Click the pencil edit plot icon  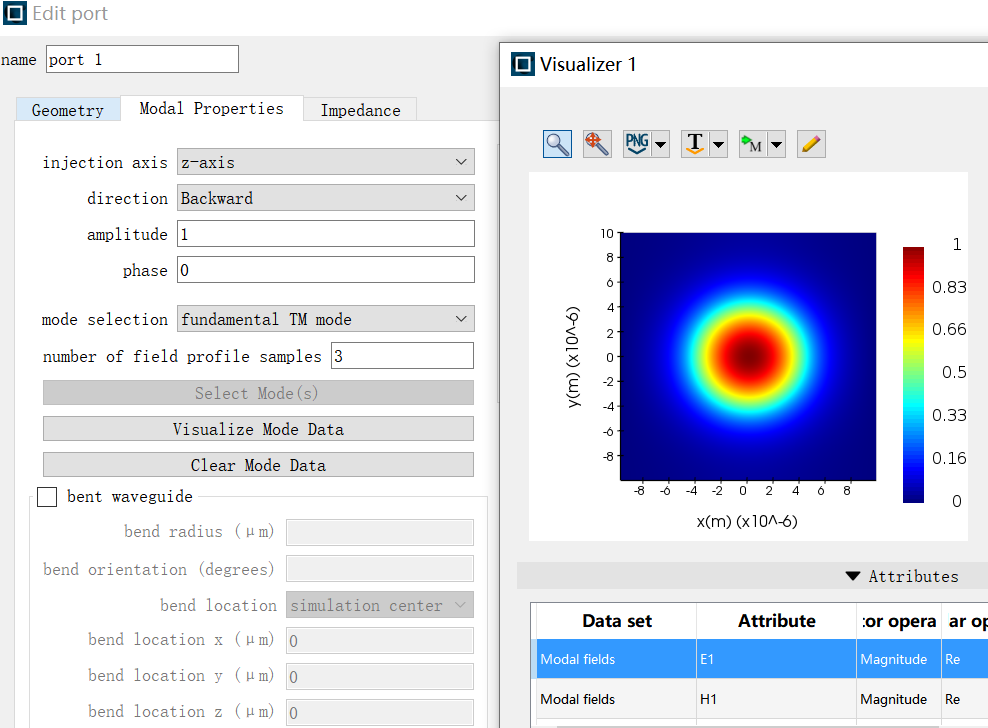[811, 144]
